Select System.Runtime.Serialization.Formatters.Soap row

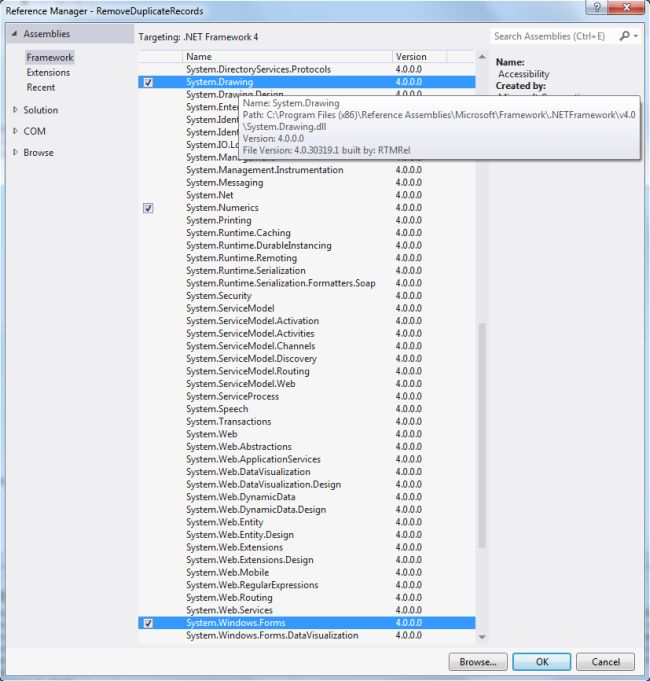pyautogui.click(x=307, y=284)
